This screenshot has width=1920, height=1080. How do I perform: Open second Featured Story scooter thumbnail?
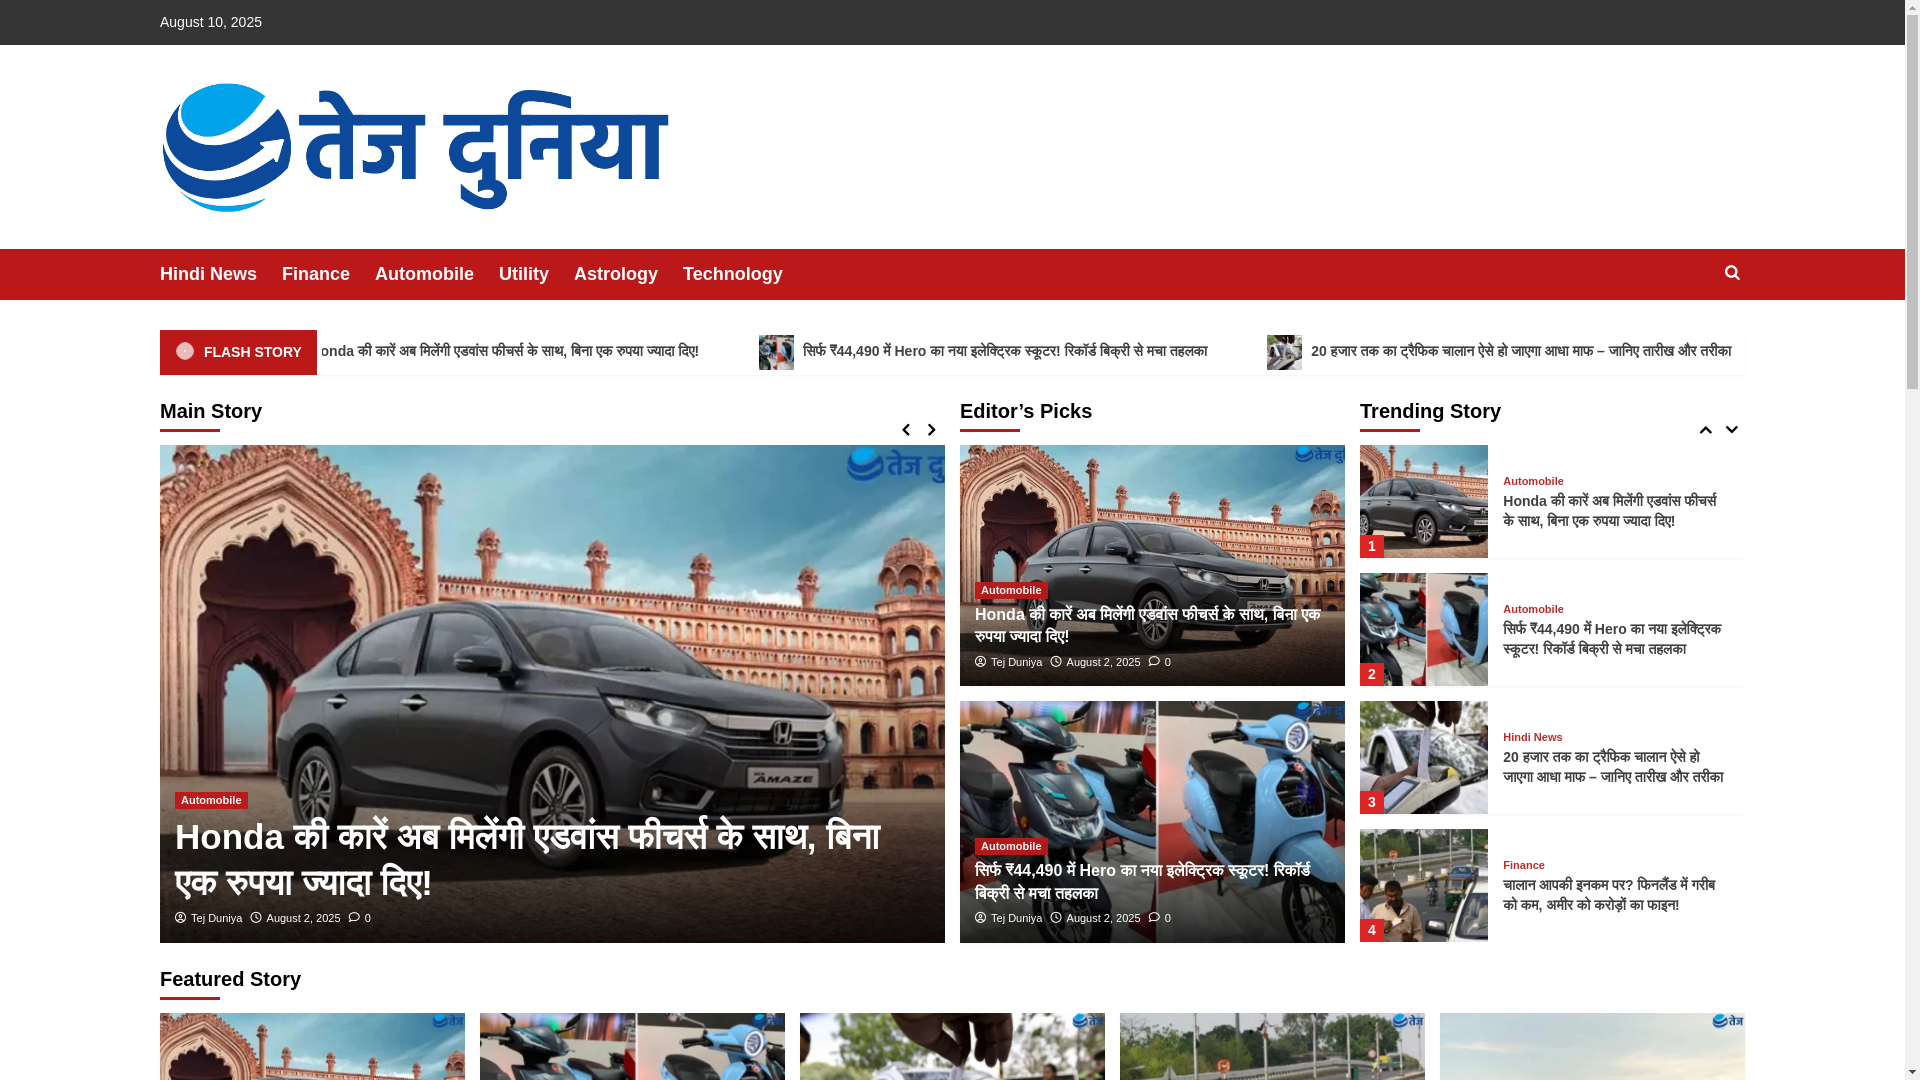tap(632, 1046)
